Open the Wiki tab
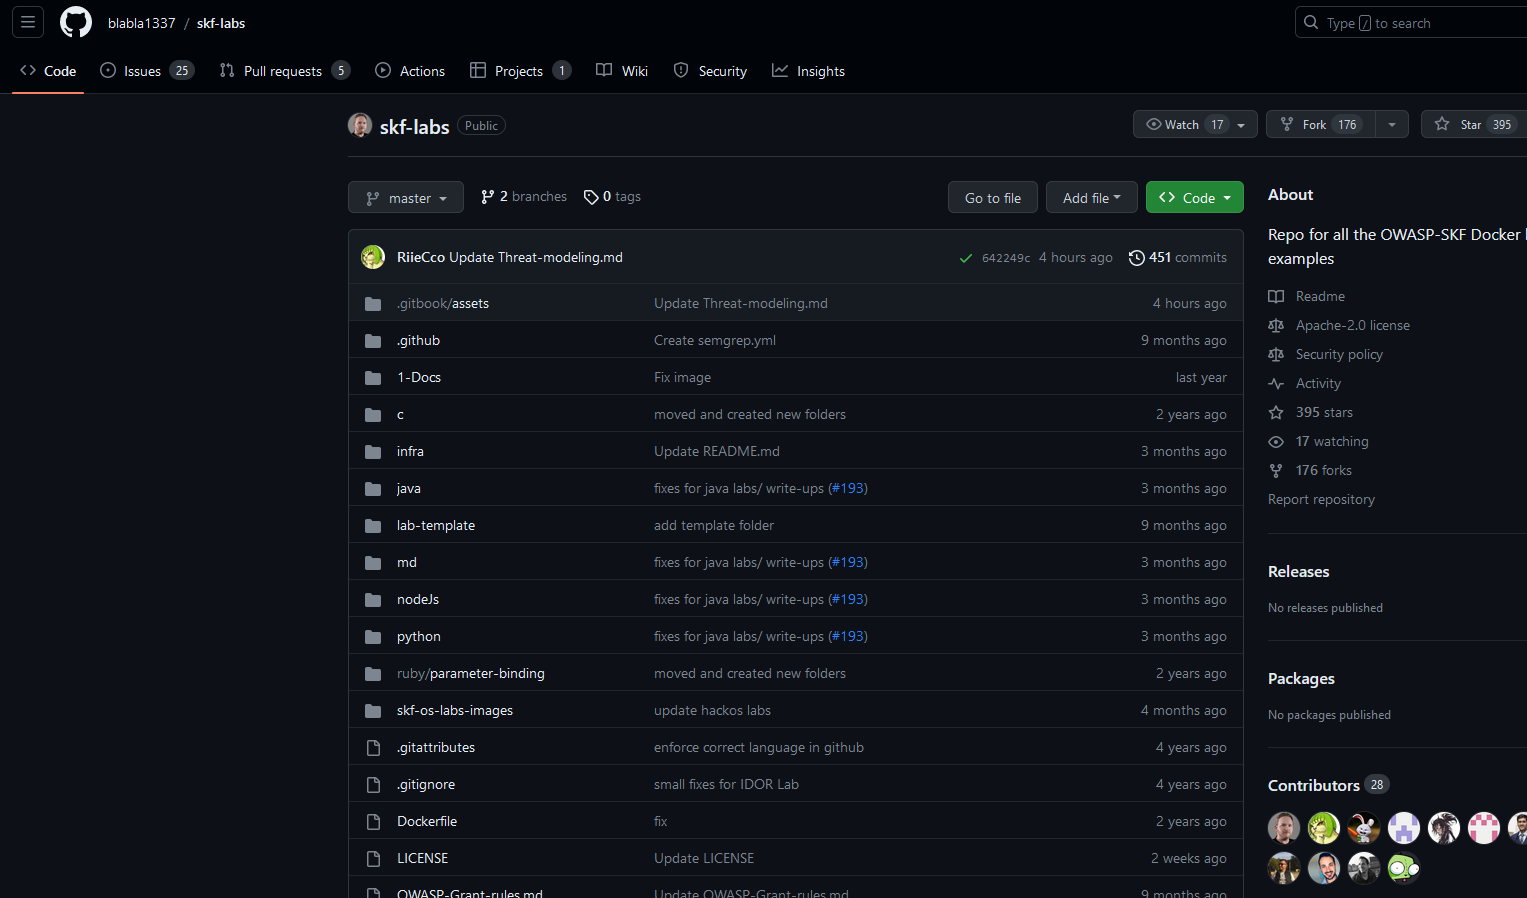The width and height of the screenshot is (1527, 898). [622, 71]
